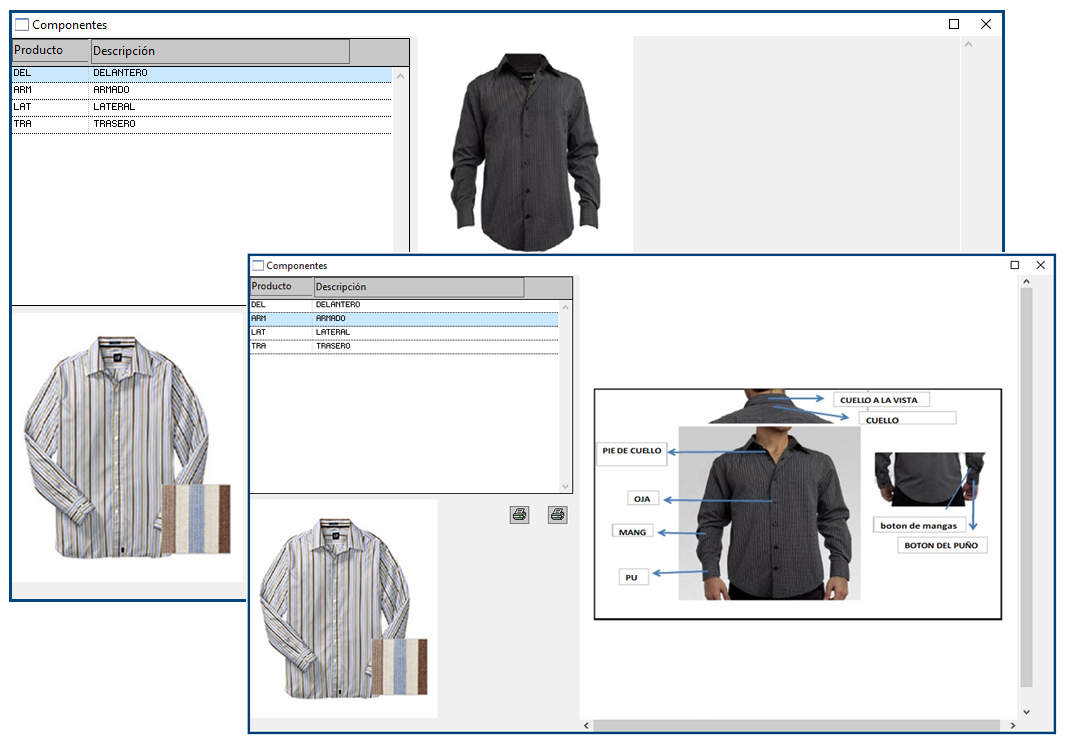Select DELANTERO description in back window
The image size is (1066, 741).
[x=120, y=73]
